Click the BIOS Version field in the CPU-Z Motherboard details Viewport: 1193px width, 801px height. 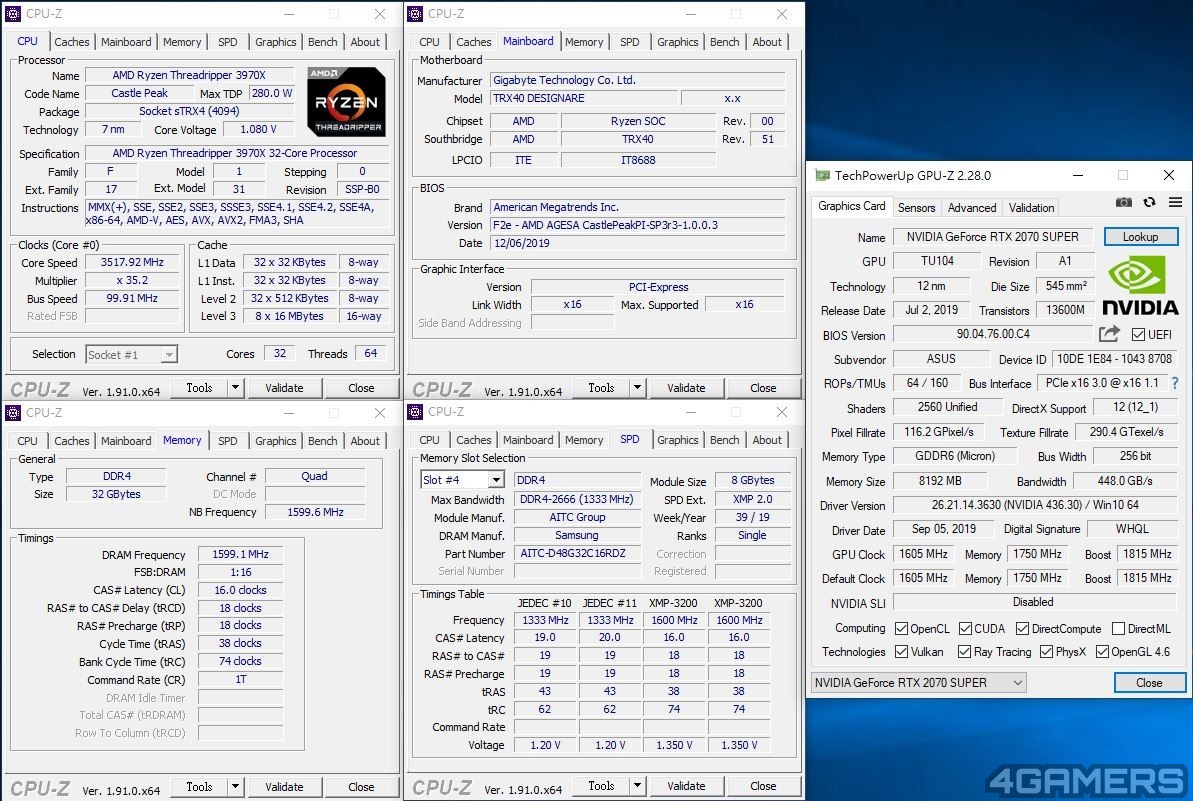[638, 225]
